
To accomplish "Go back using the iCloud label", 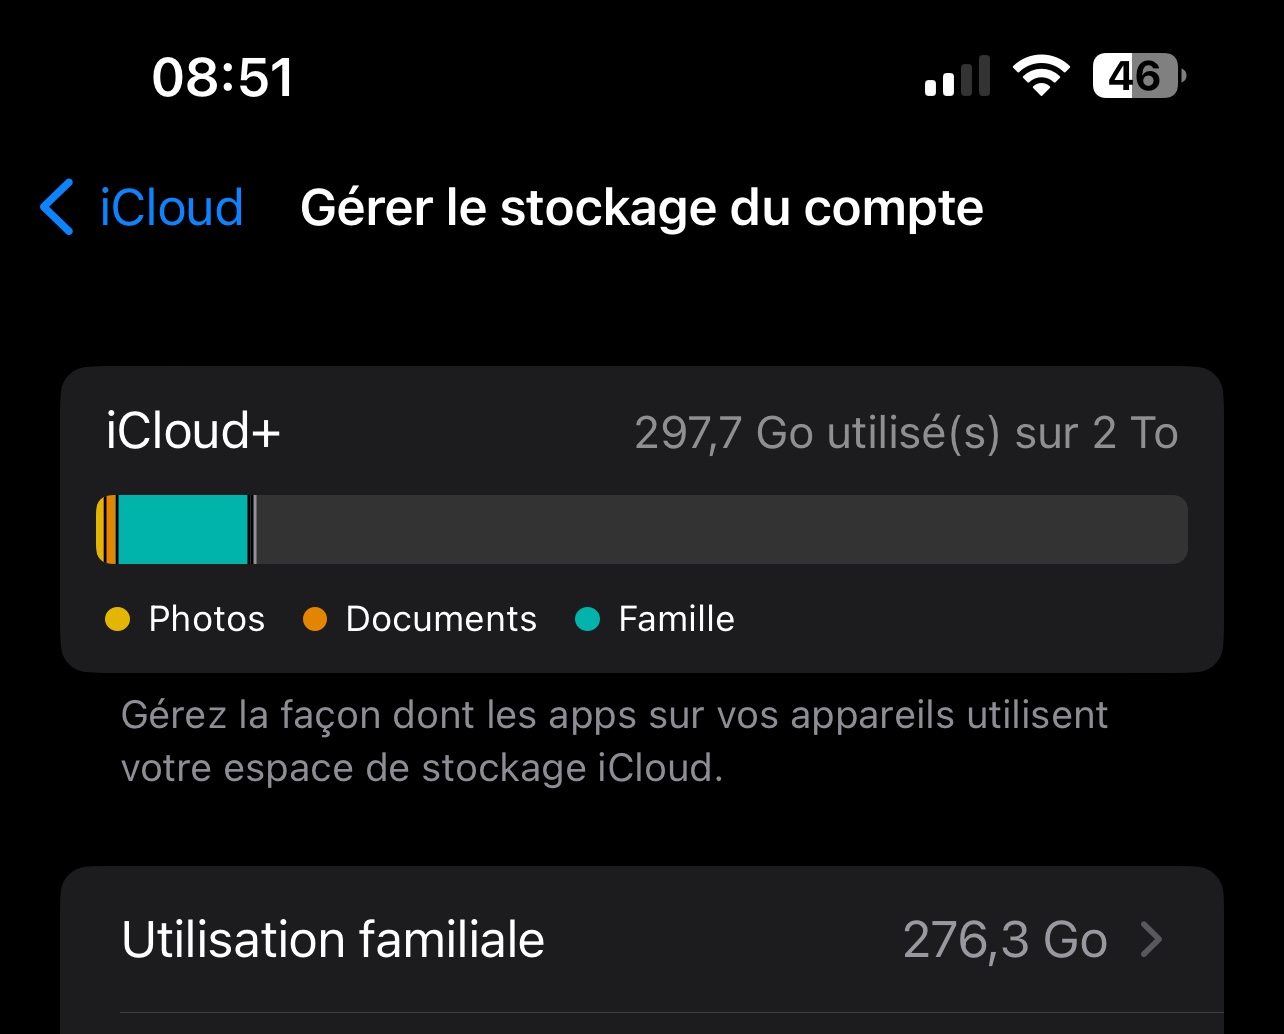I will [171, 207].
